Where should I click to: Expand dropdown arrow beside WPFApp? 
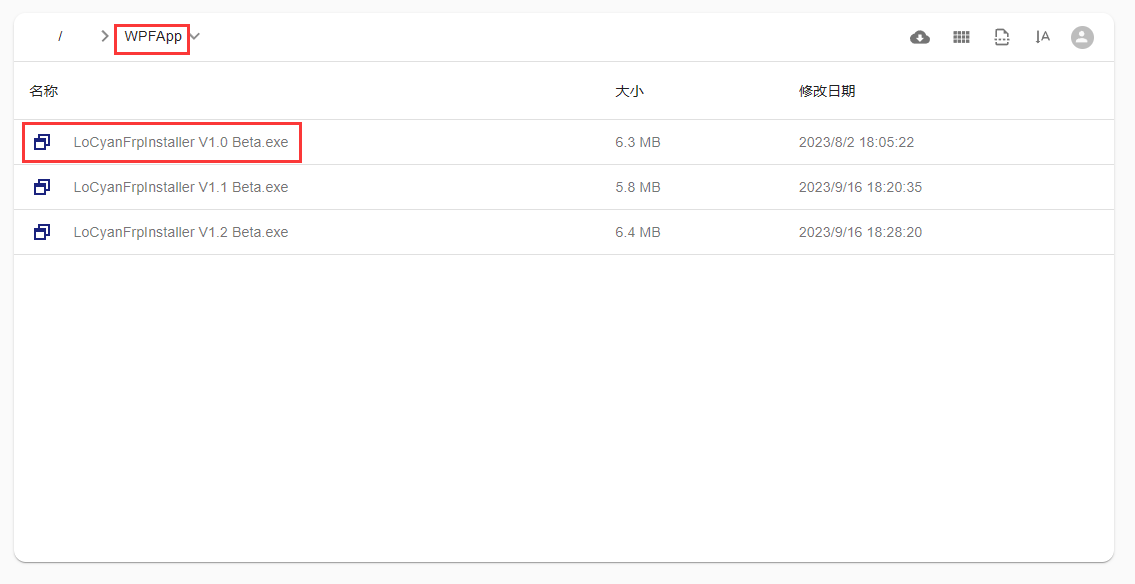[195, 36]
